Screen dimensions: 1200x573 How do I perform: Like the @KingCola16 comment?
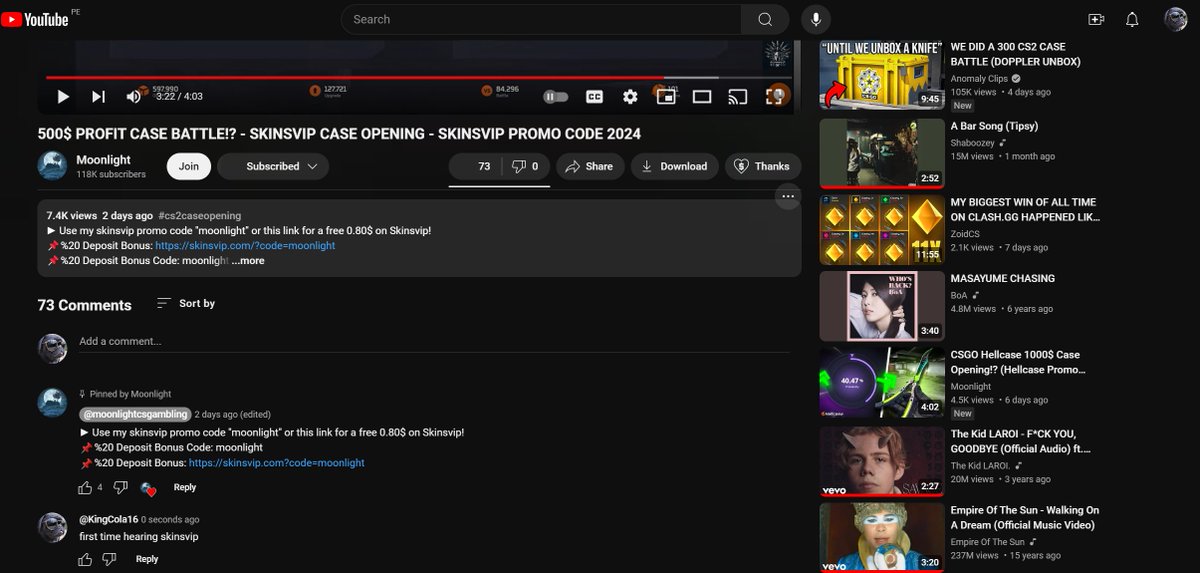click(x=85, y=559)
